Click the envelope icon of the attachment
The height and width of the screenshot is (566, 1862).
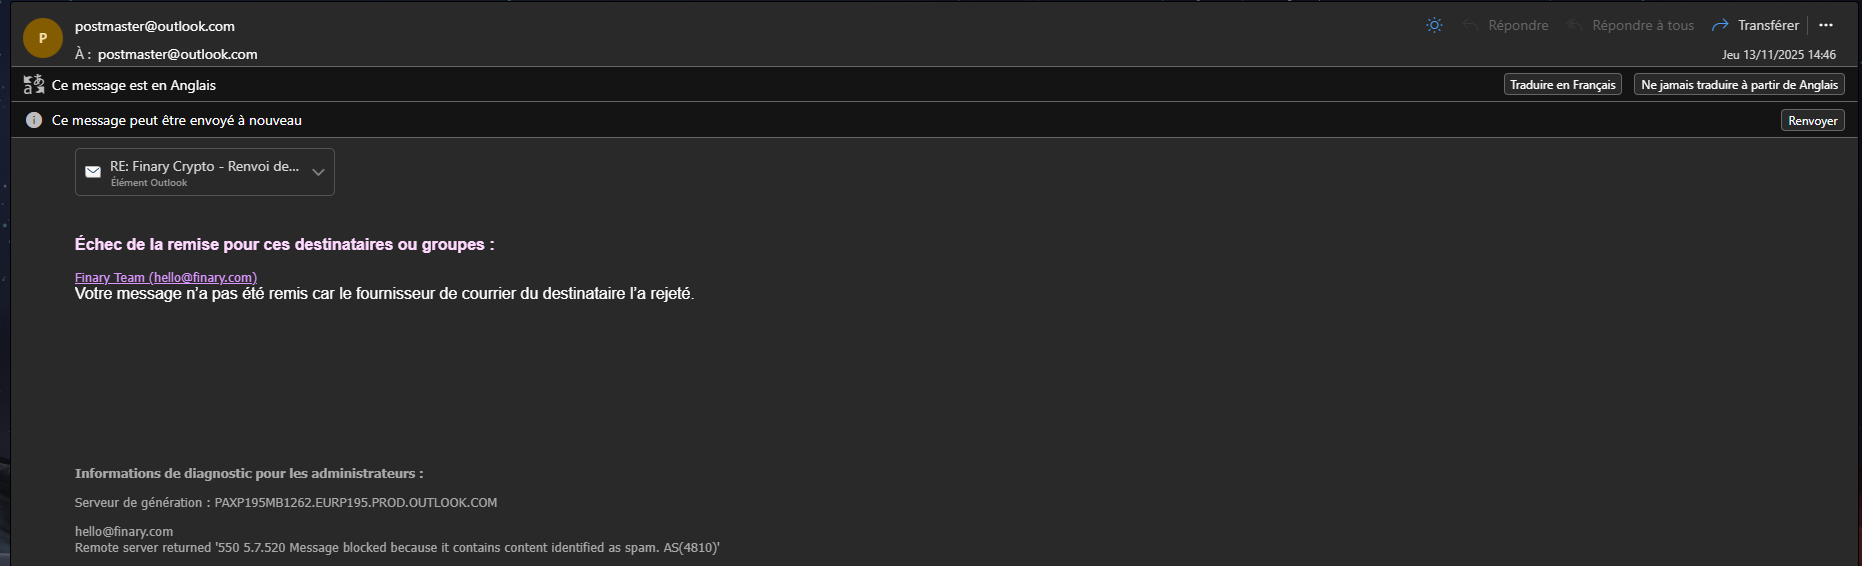click(93, 172)
